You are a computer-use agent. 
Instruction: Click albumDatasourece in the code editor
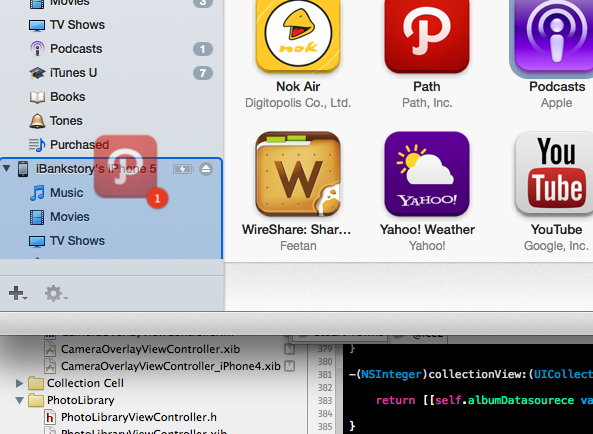(521, 400)
